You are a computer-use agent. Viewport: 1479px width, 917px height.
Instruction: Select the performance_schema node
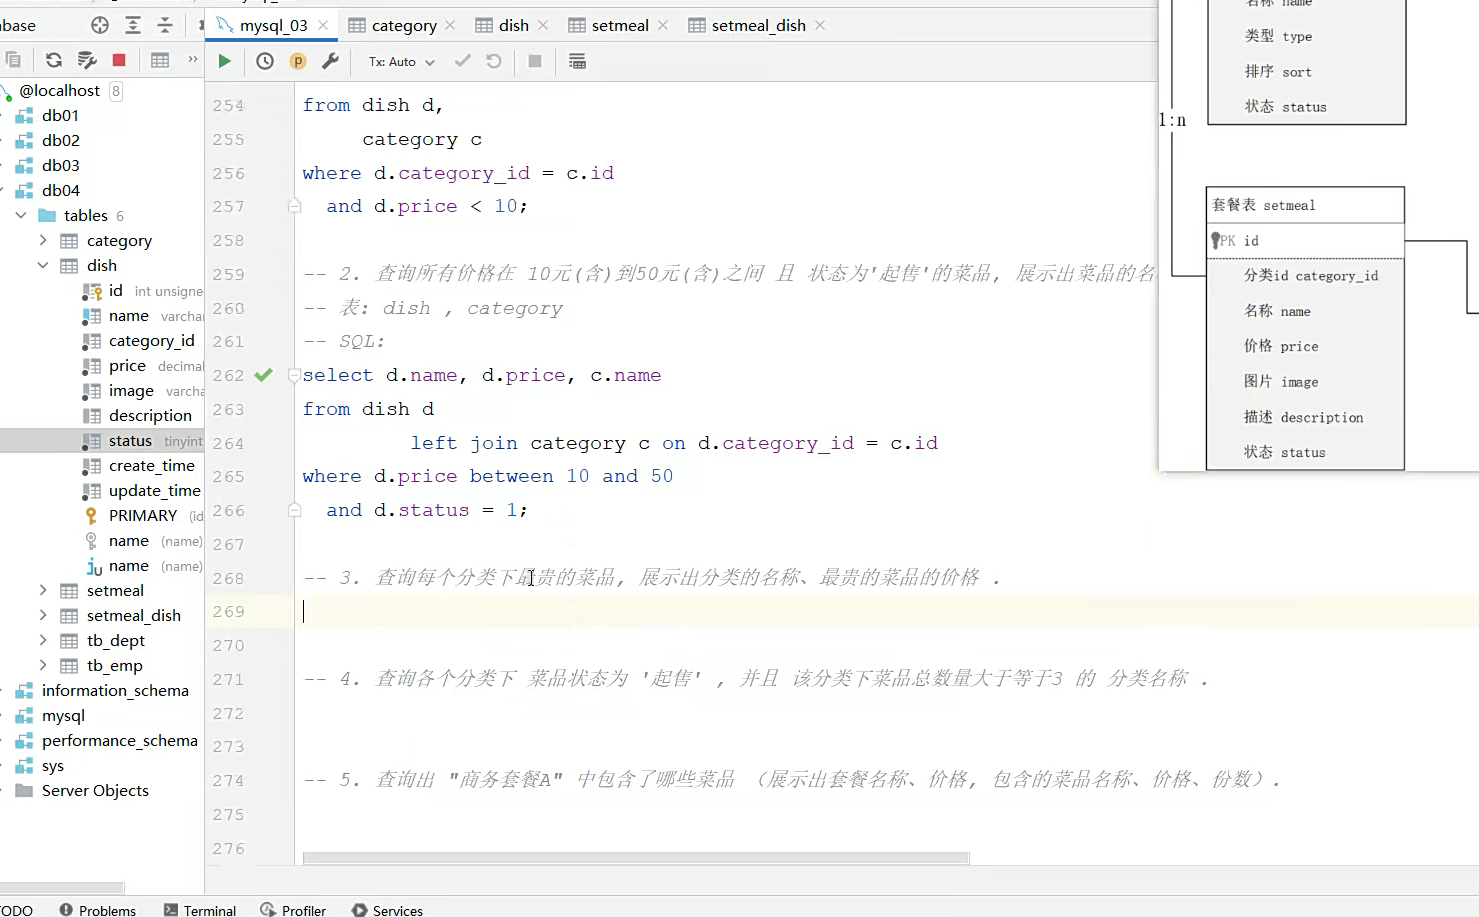point(119,740)
